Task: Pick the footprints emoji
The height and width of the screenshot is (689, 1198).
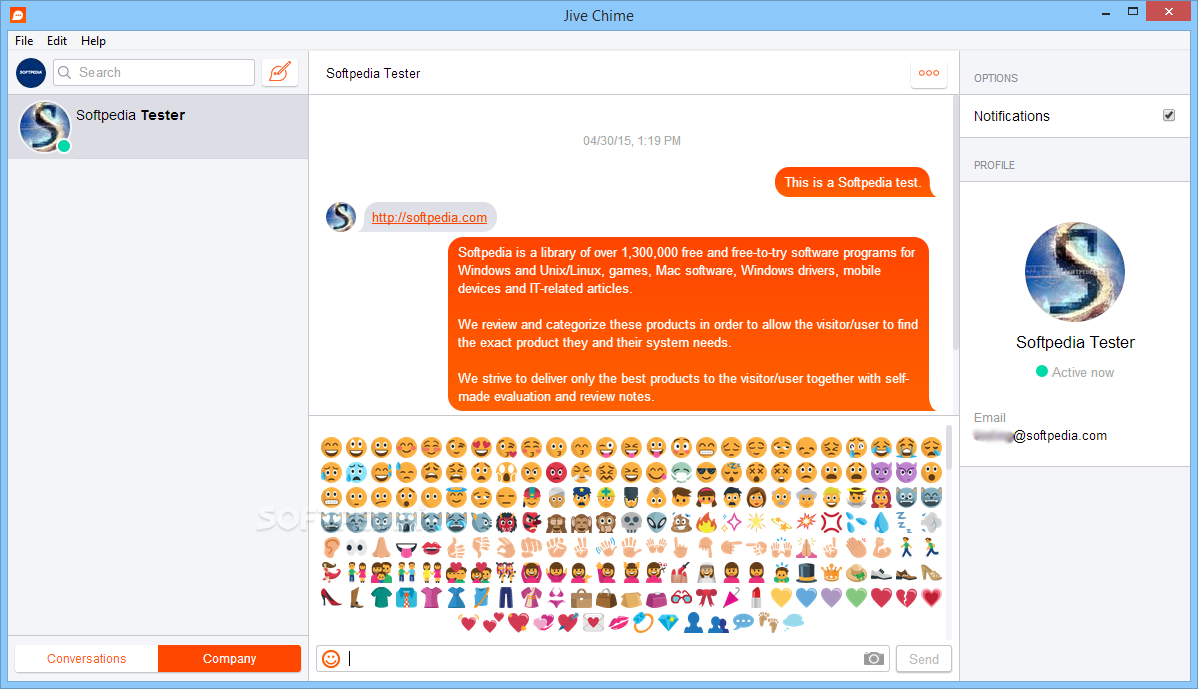Action: pos(769,623)
